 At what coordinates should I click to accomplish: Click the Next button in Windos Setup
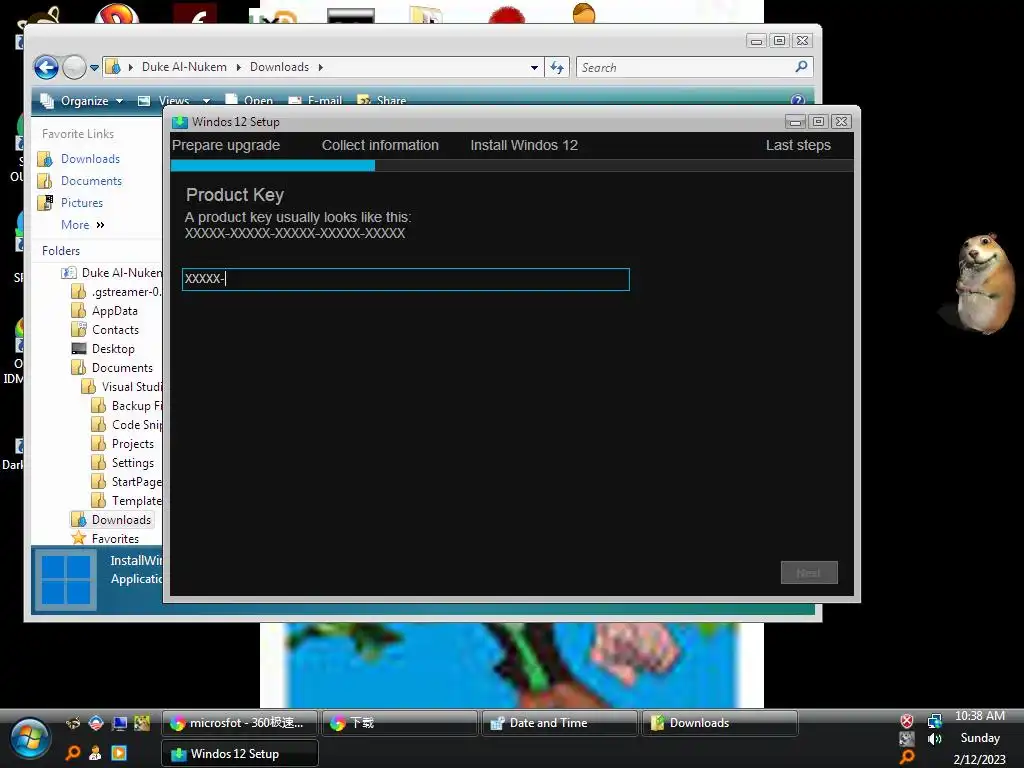[x=809, y=573]
